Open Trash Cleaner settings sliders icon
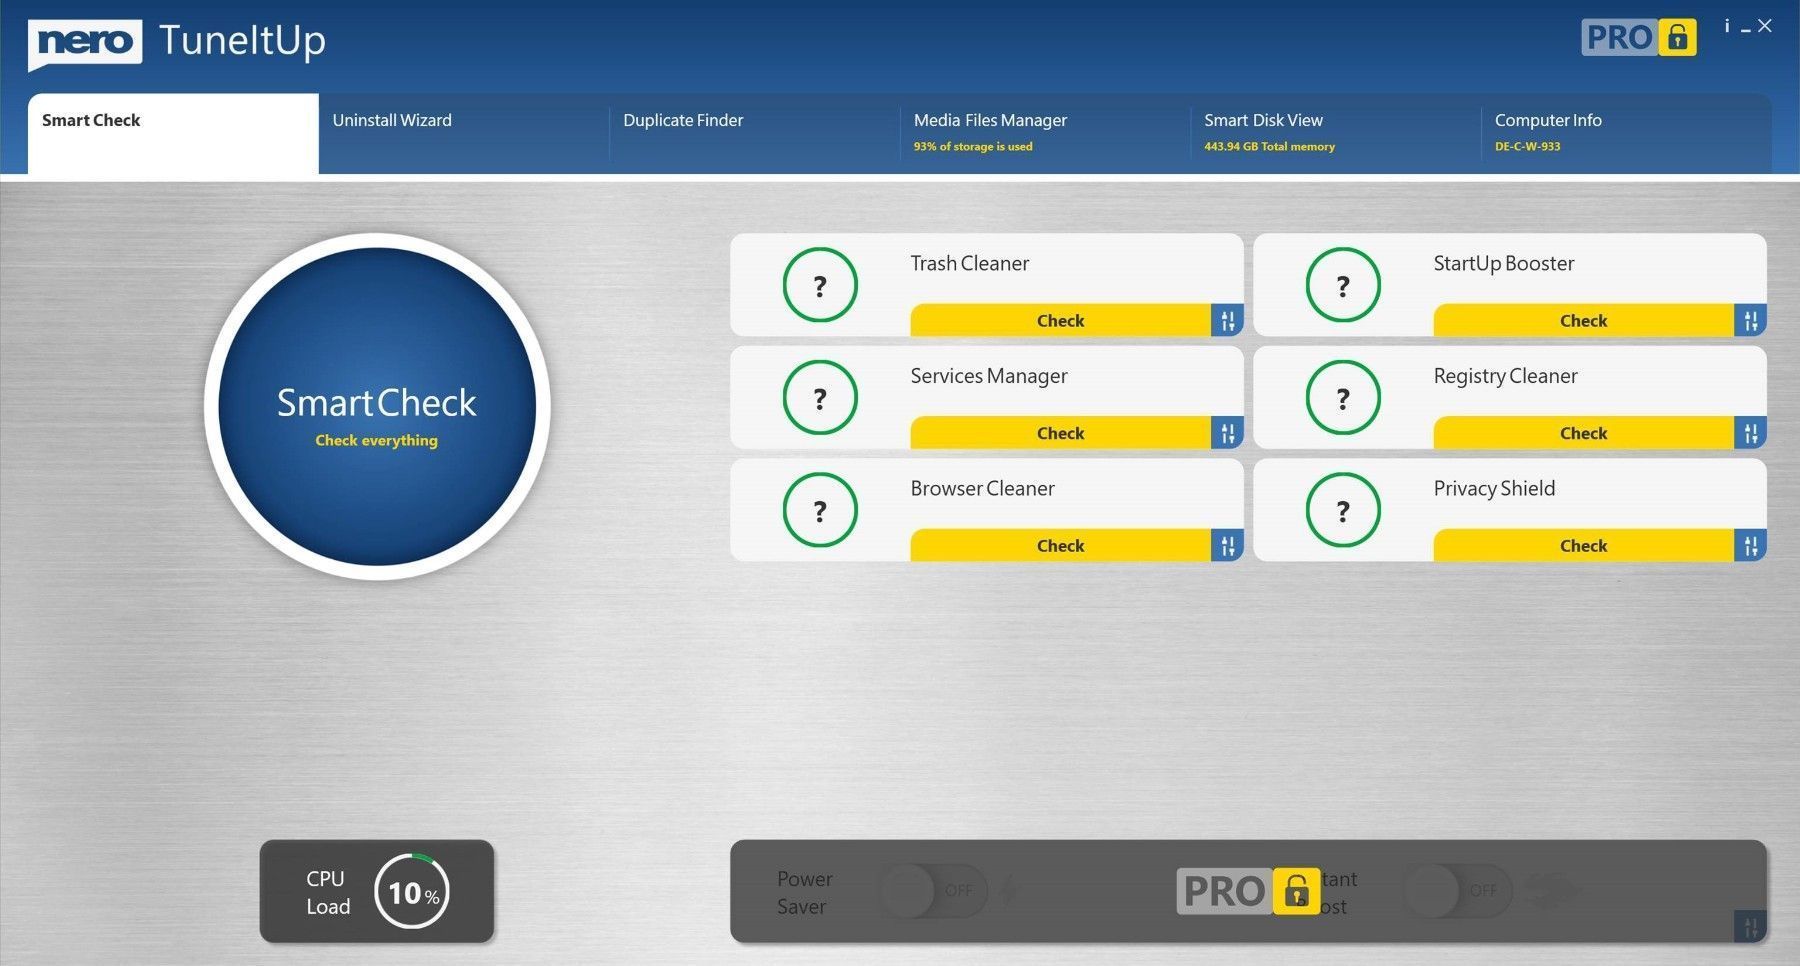This screenshot has height=966, width=1800. (x=1227, y=320)
